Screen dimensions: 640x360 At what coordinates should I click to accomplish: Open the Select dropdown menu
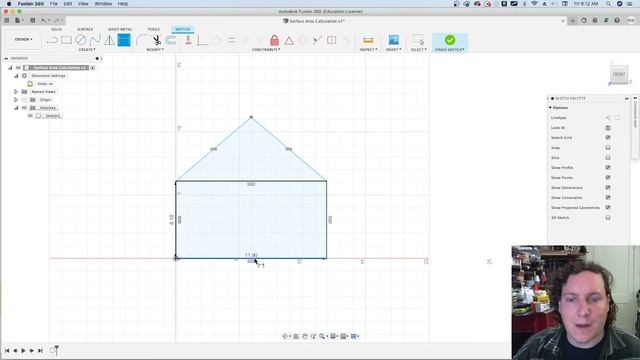tap(418, 49)
